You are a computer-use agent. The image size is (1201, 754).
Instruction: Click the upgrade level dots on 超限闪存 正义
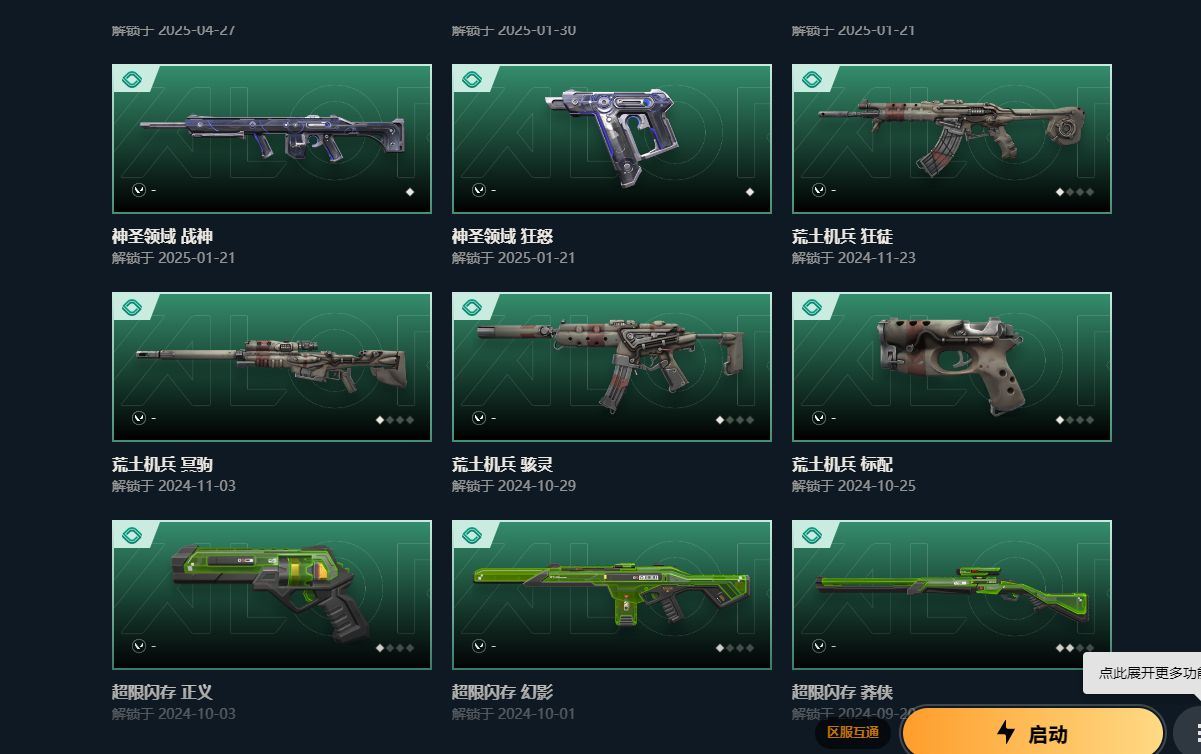coord(395,648)
